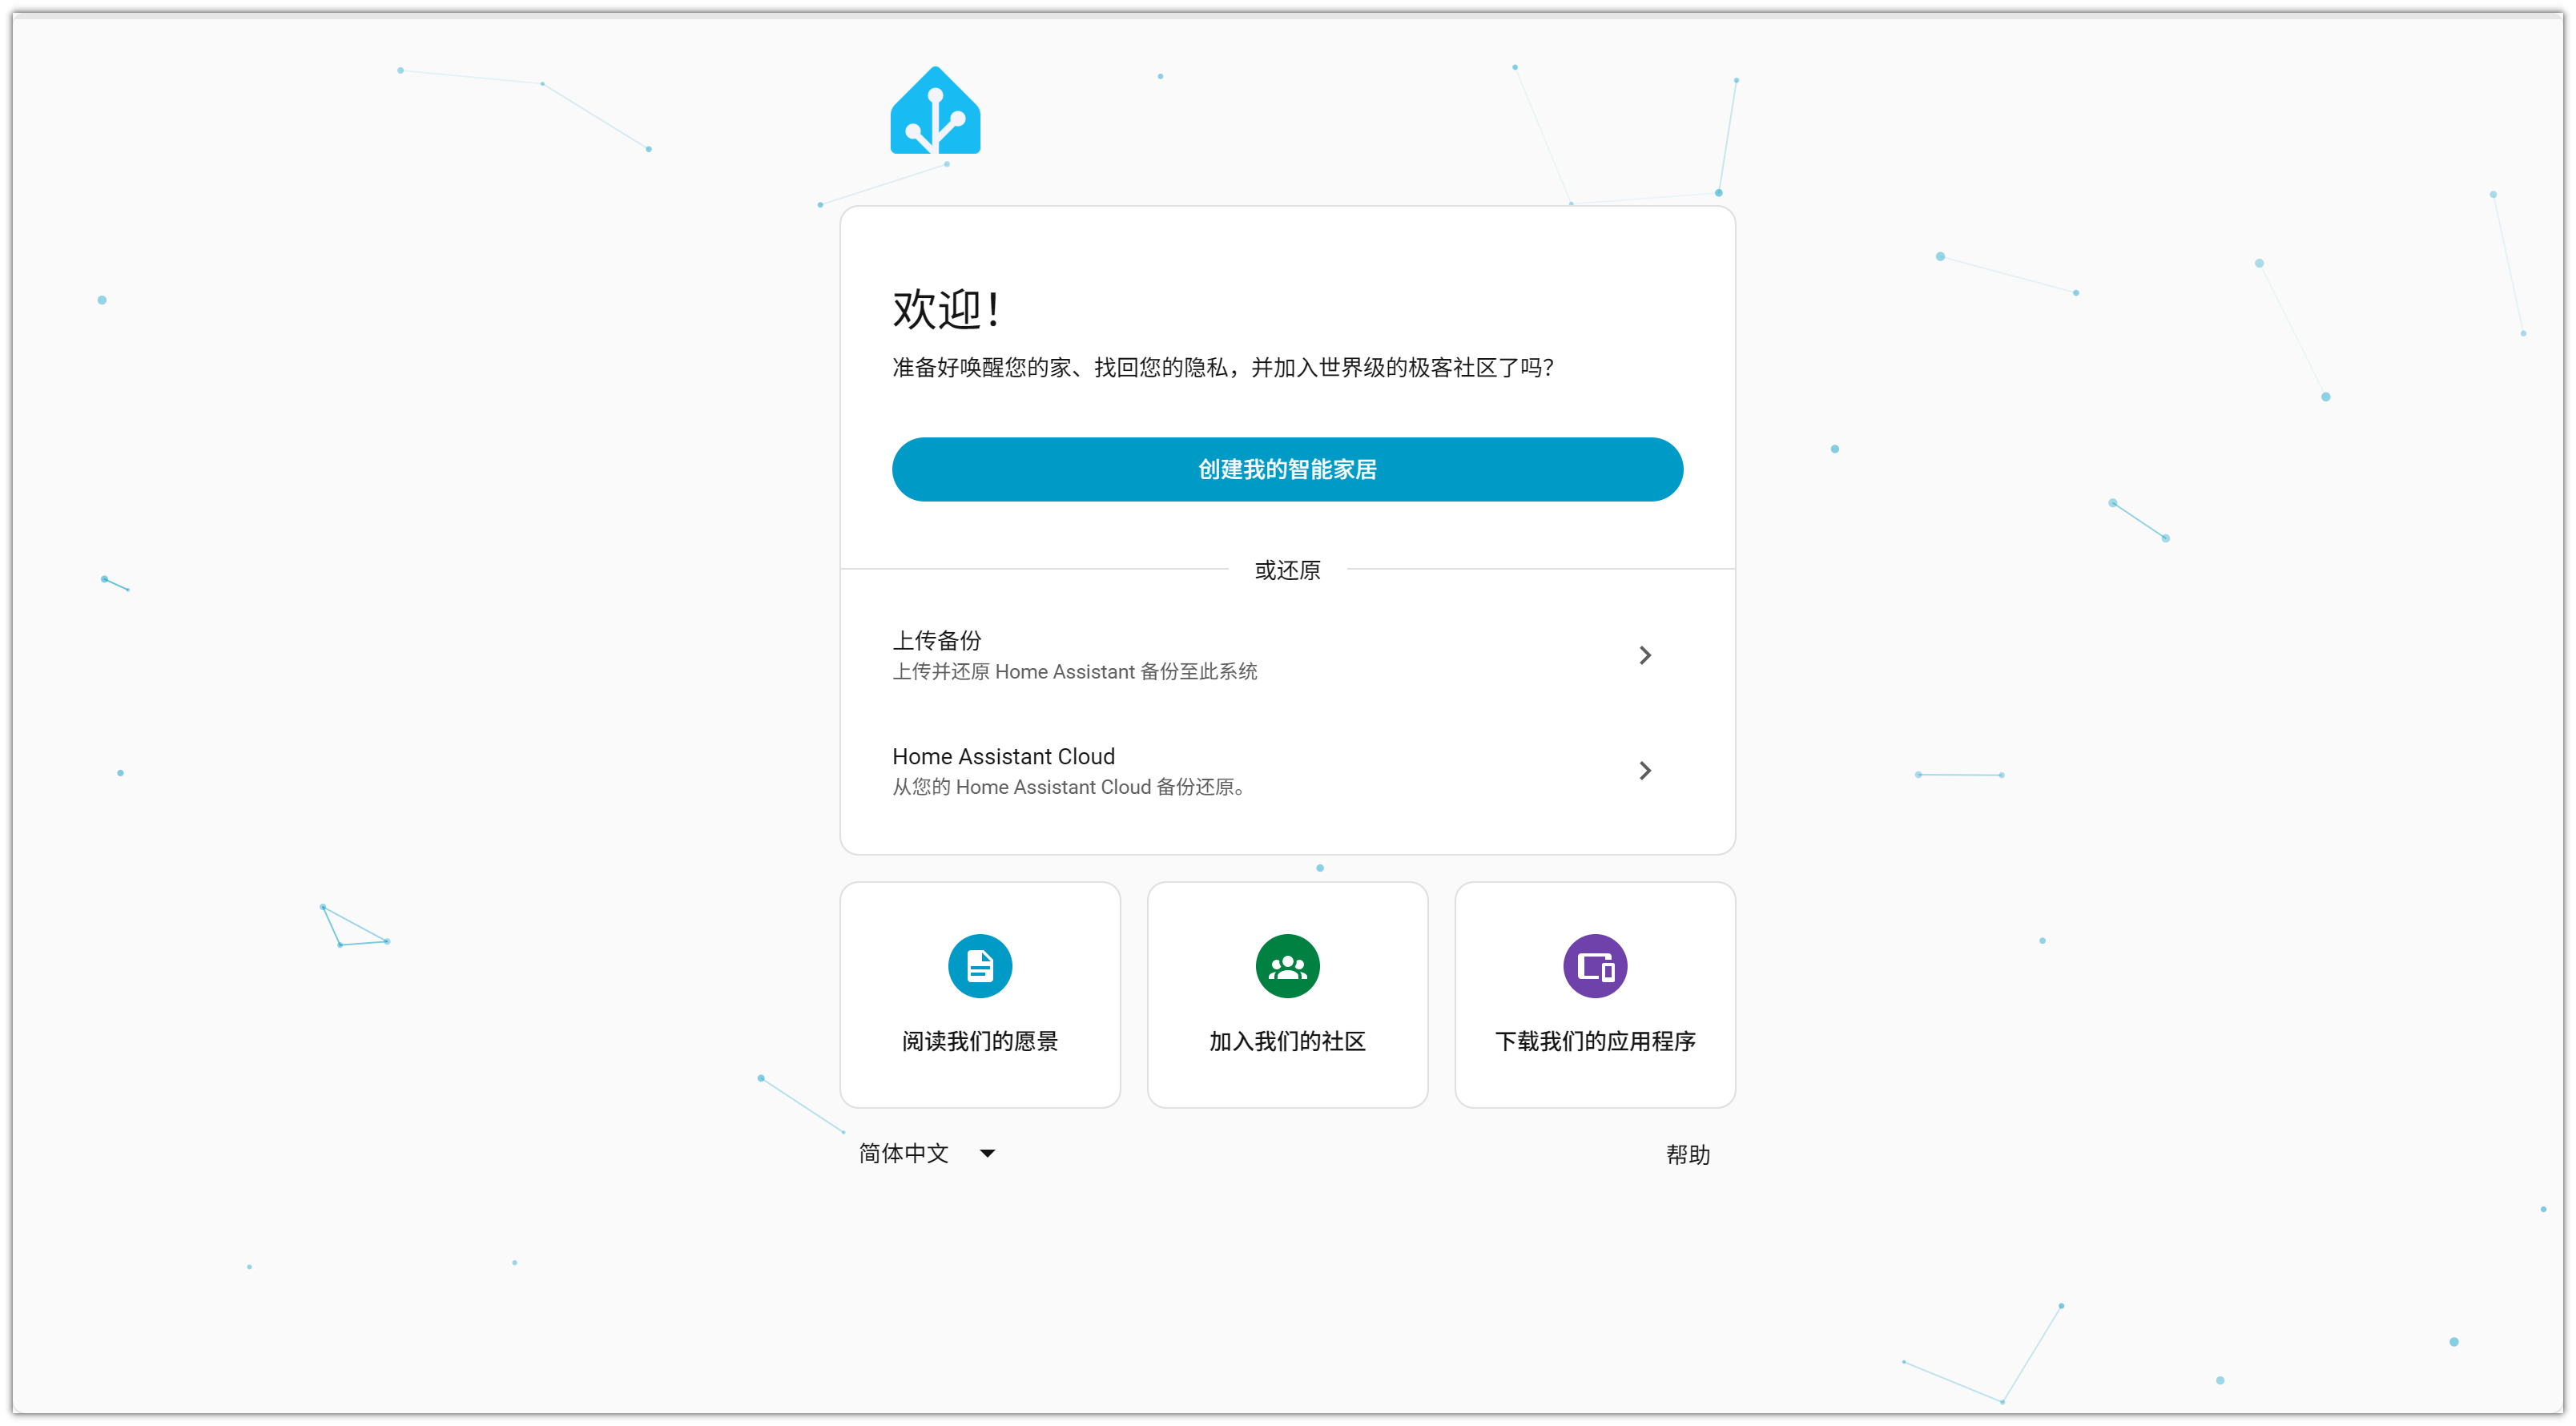Open the 帮助 help link
Screen dimensions: 2576x1426
(1687, 1154)
